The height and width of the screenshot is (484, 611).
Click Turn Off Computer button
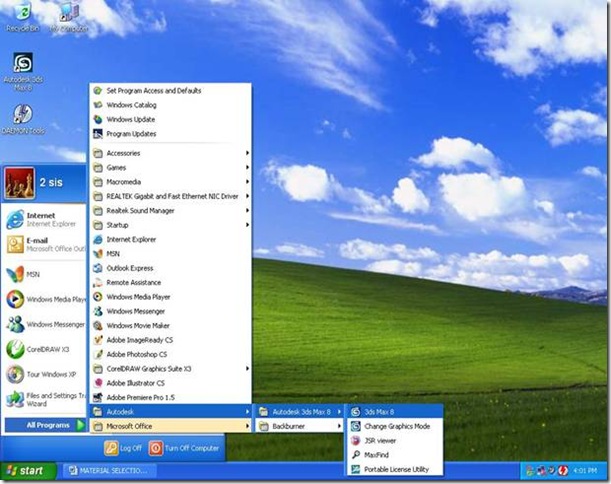(x=184, y=448)
